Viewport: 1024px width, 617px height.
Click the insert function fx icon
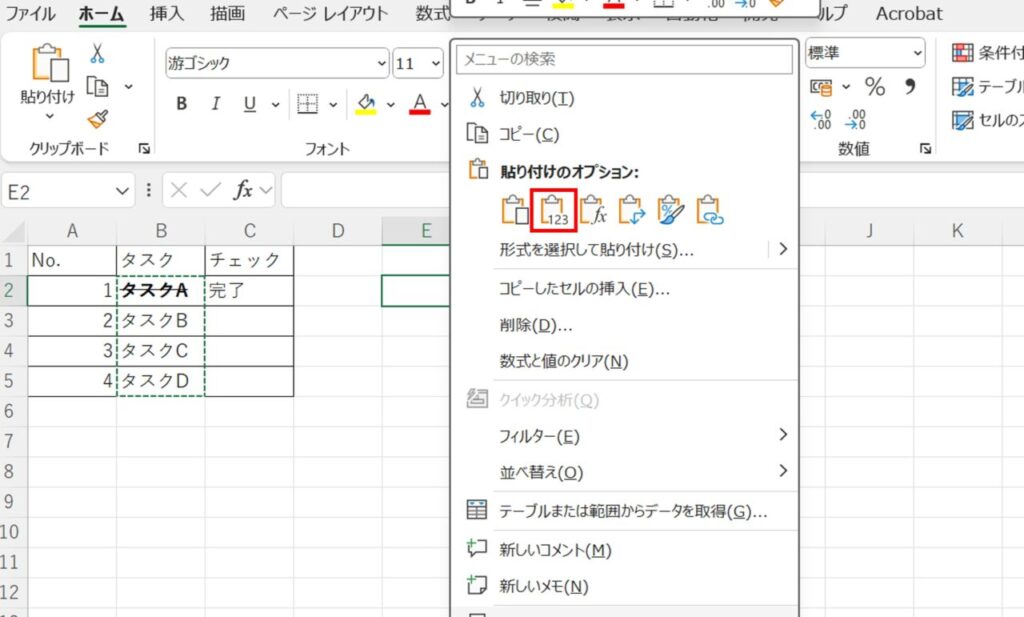(x=243, y=190)
